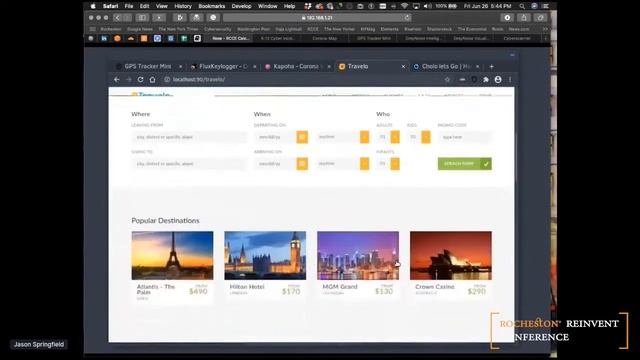Switch to the FluxKeylogger tab
This screenshot has height=360, width=640.
pos(223,66)
